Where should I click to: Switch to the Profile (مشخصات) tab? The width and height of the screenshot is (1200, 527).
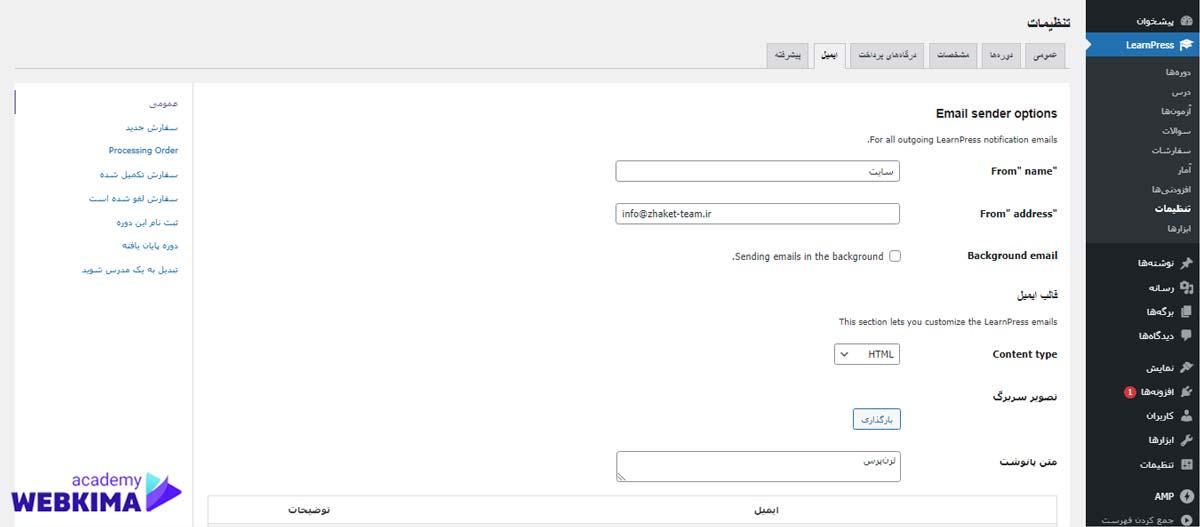click(x=952, y=55)
